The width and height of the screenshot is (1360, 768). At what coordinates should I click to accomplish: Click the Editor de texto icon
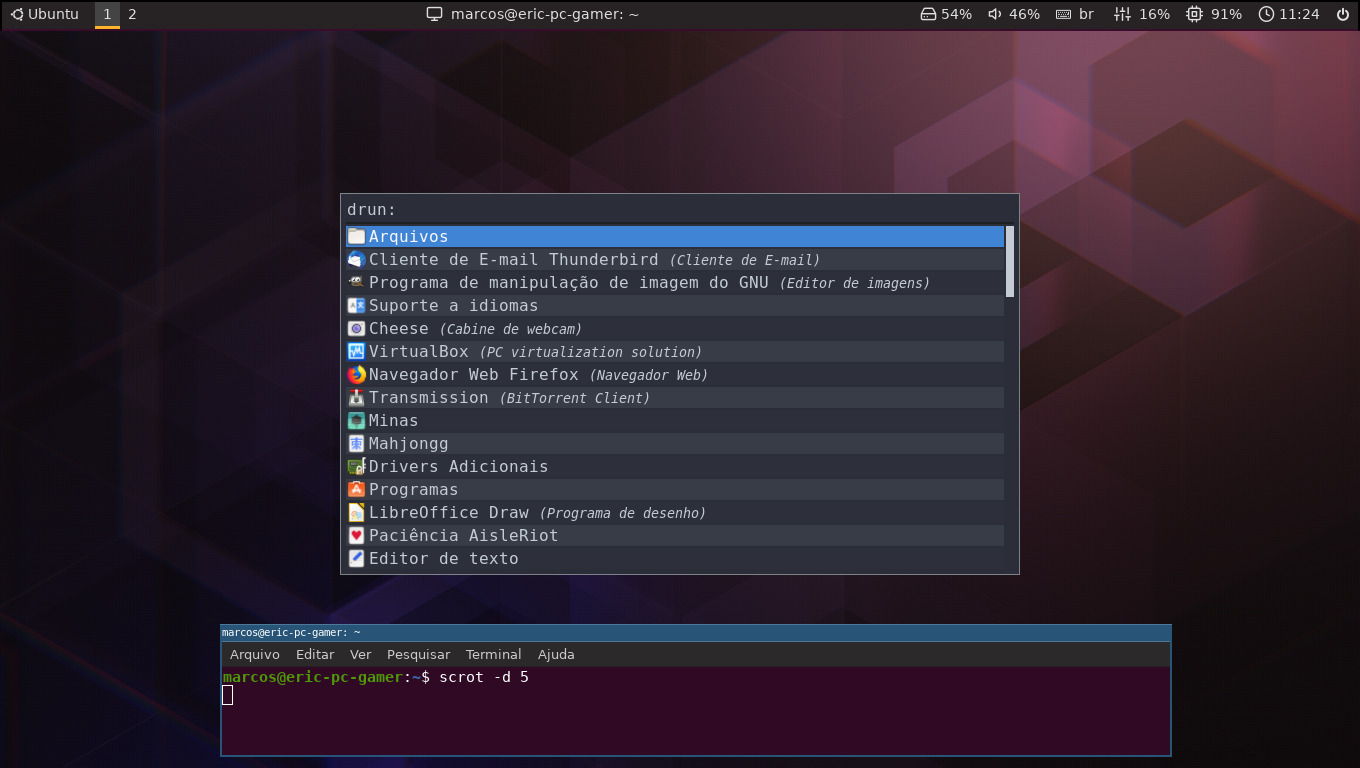[356, 558]
